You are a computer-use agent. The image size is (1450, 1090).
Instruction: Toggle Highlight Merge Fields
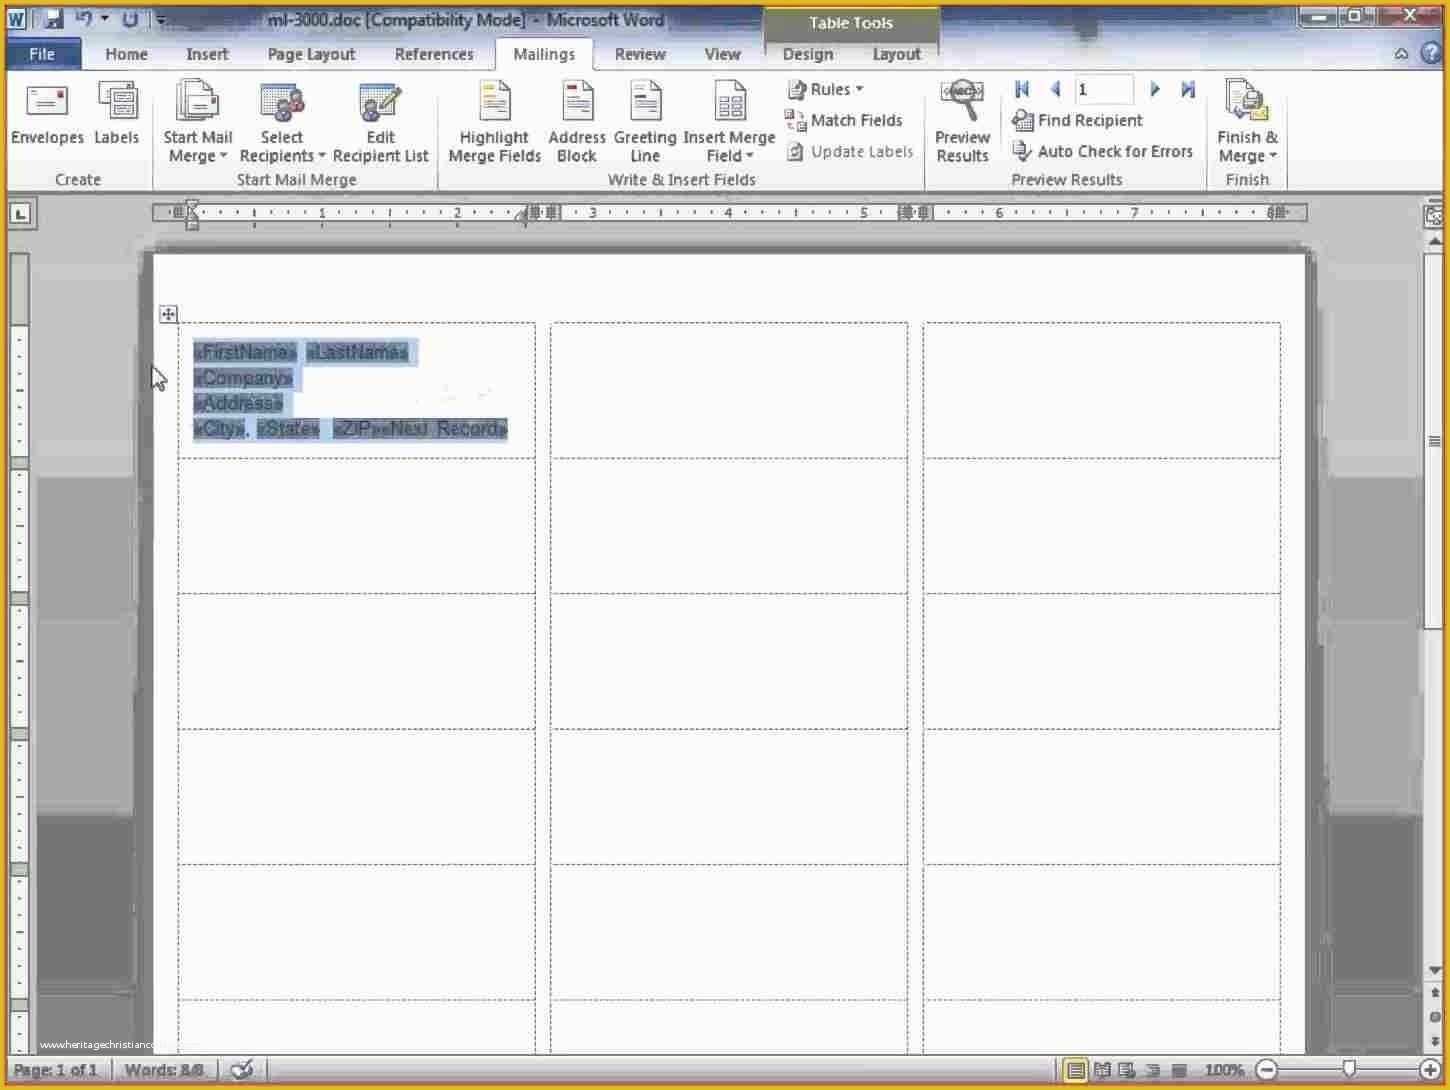click(x=494, y=122)
